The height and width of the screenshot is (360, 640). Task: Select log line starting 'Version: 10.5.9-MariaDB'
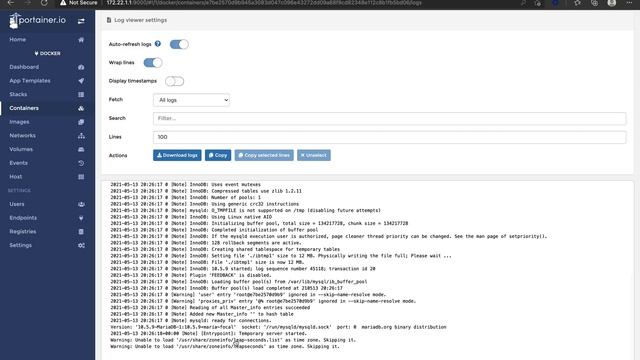click(x=278, y=327)
